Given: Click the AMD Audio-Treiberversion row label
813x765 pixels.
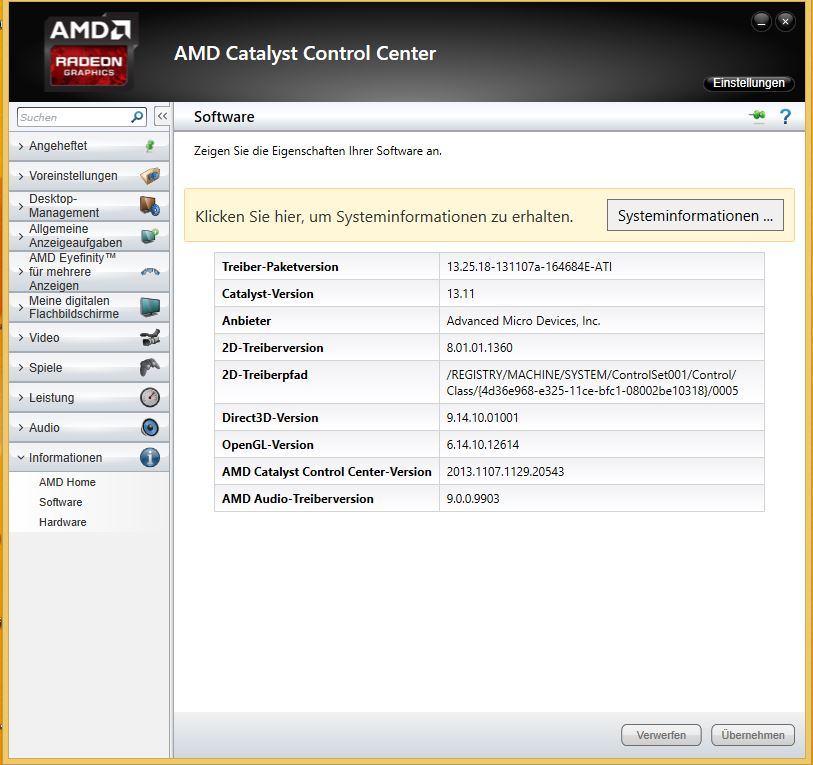Looking at the screenshot, I should pyautogui.click(x=298, y=498).
